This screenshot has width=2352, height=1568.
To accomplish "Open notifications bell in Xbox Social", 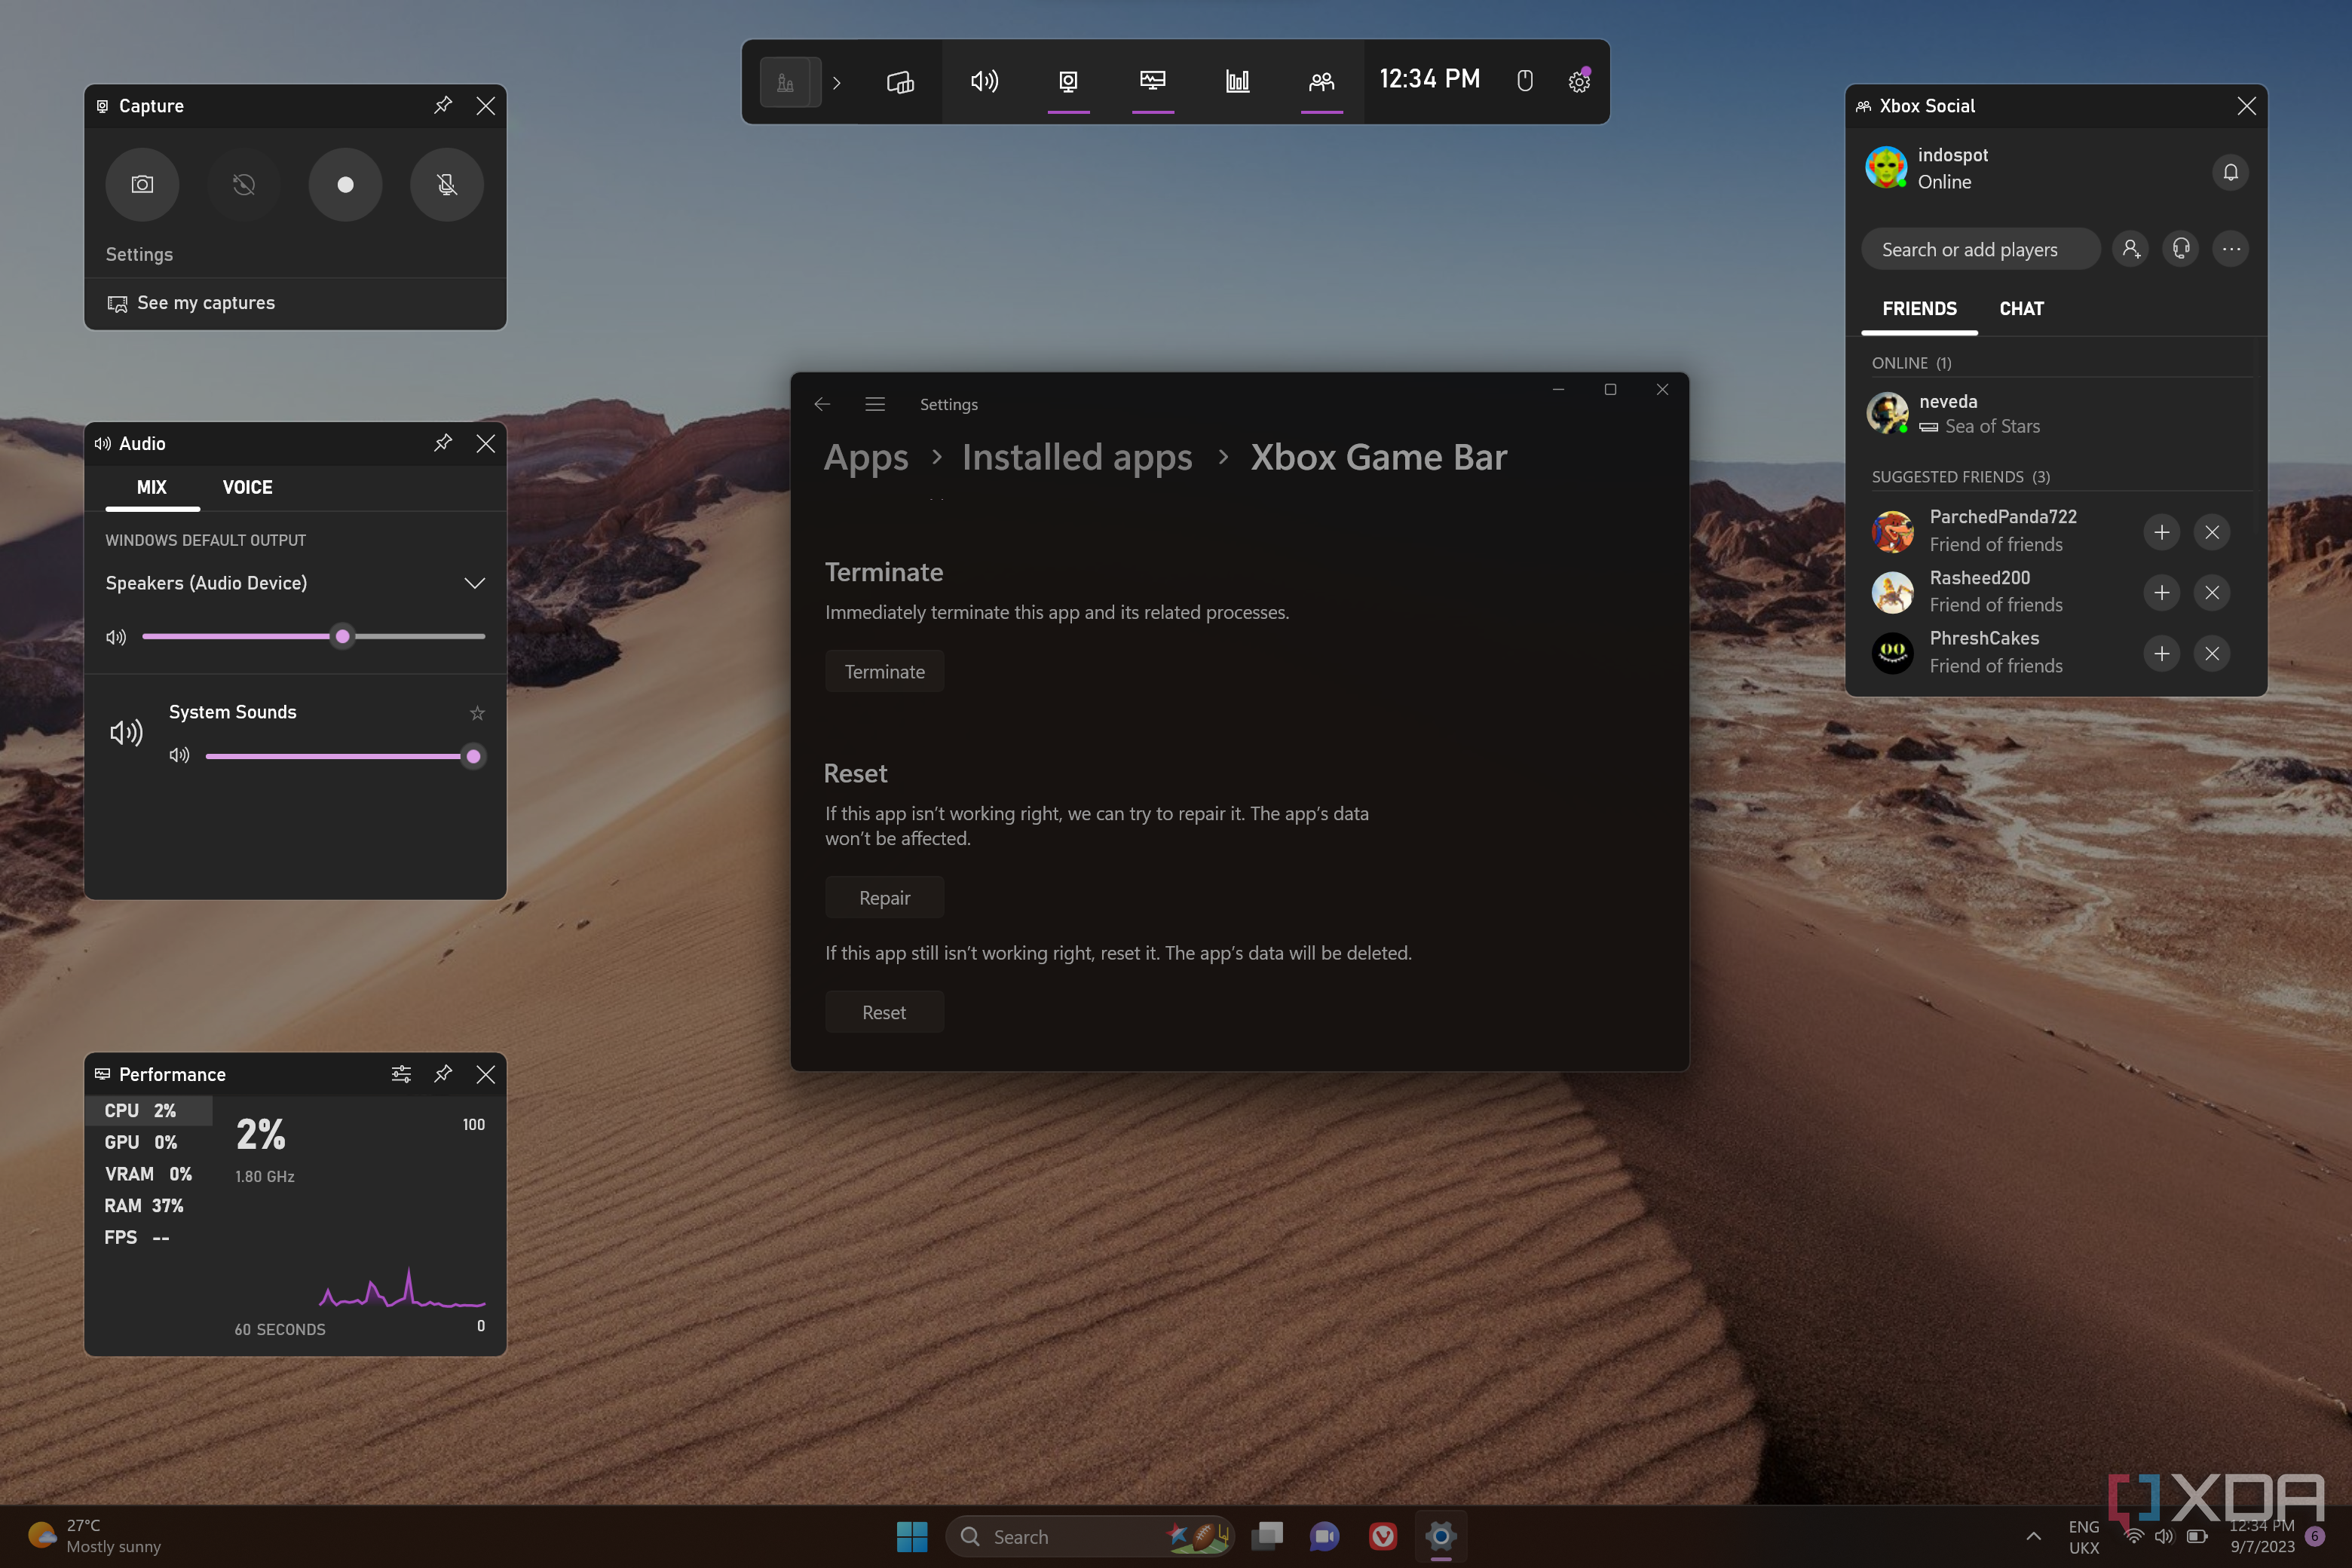I will click(x=2229, y=171).
